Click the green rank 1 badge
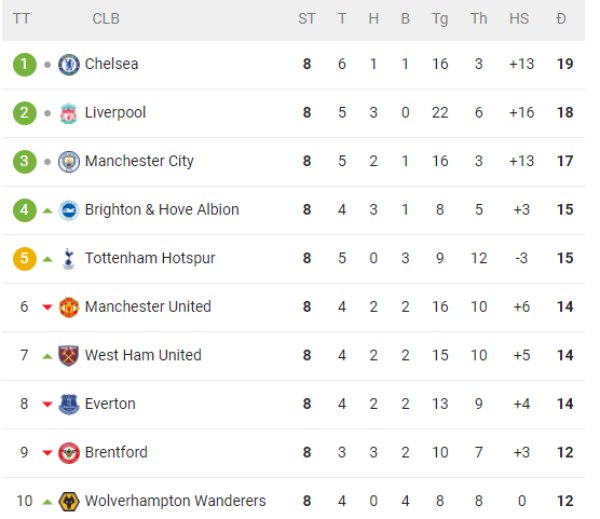The height and width of the screenshot is (519, 600). [24, 64]
